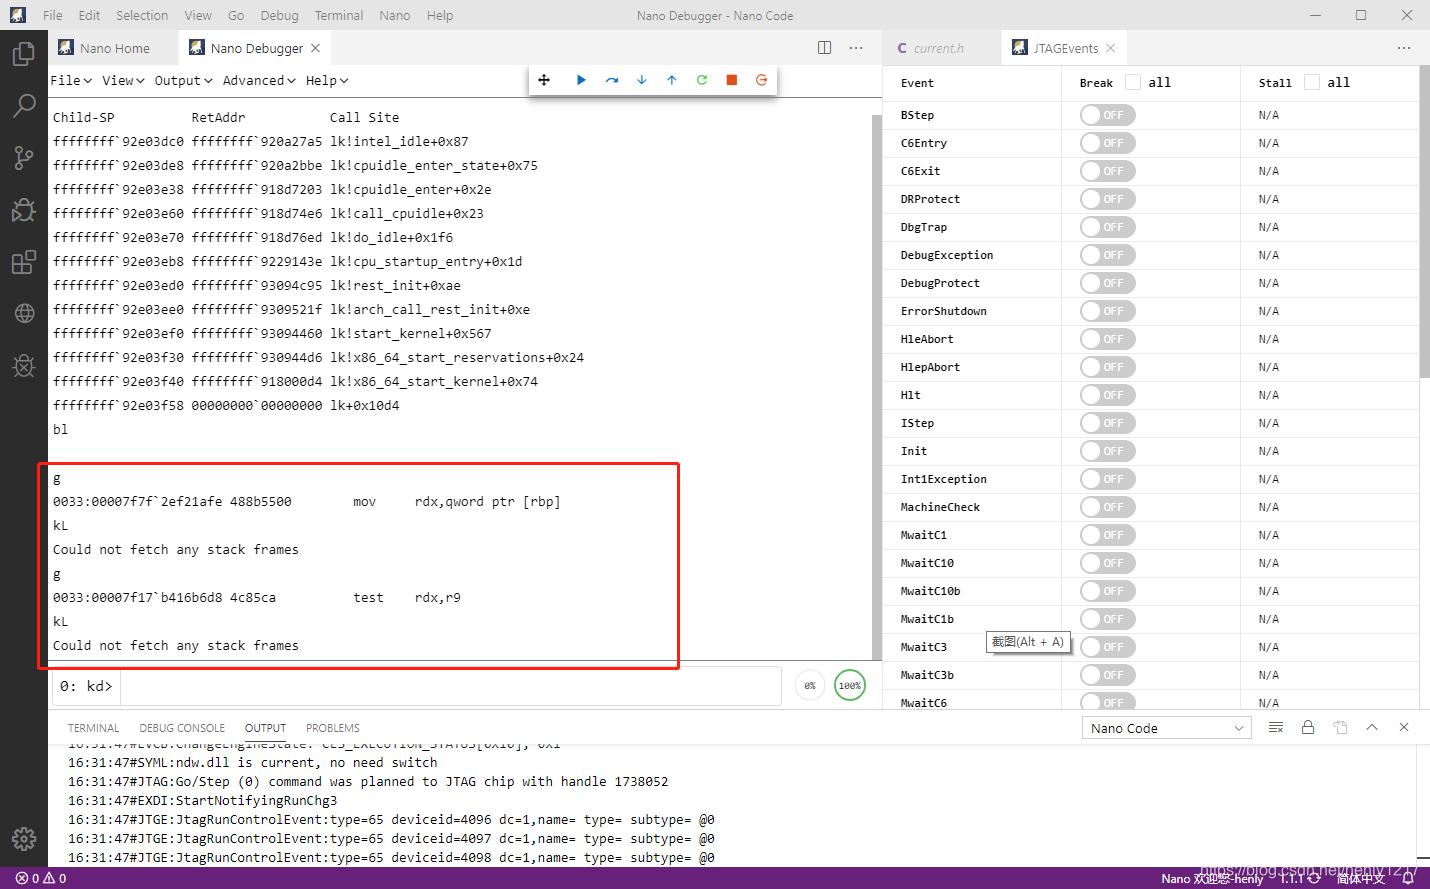Image resolution: width=1430 pixels, height=889 pixels.
Task: Open the Source Control view
Action: (x=24, y=157)
